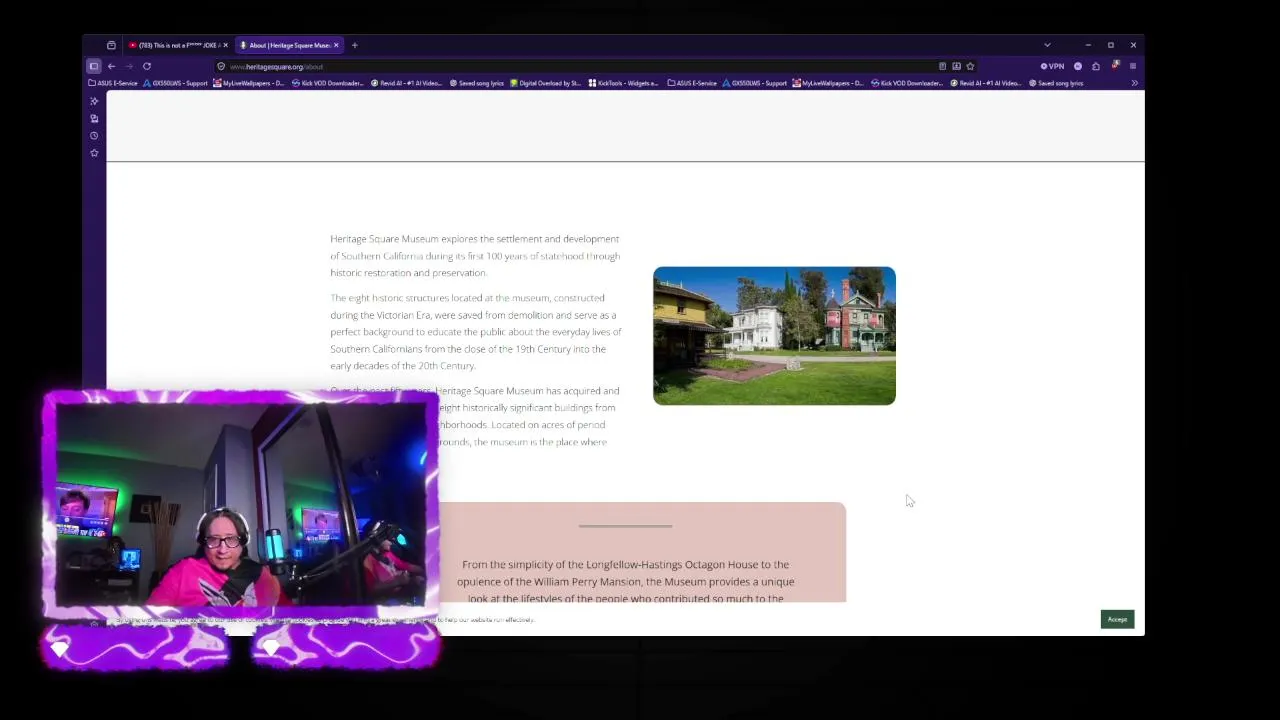This screenshot has height=720, width=1280.
Task: Toggle the sidebar panel button left of Back
Action: point(94,66)
